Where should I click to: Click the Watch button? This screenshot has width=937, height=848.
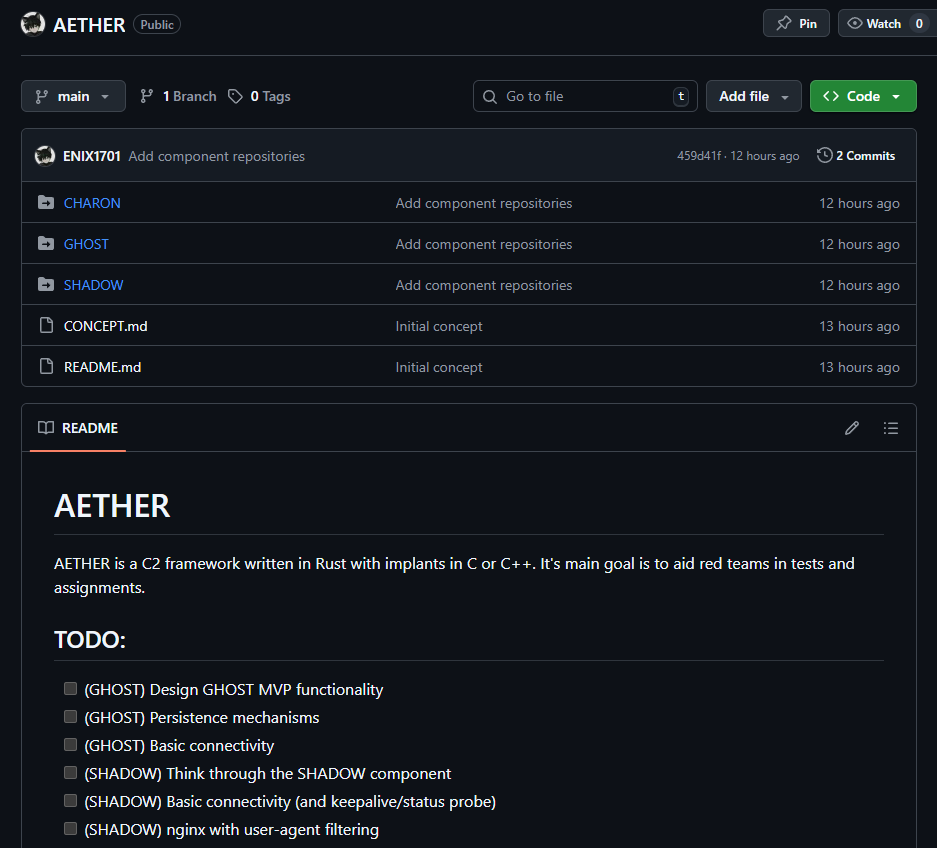874,23
